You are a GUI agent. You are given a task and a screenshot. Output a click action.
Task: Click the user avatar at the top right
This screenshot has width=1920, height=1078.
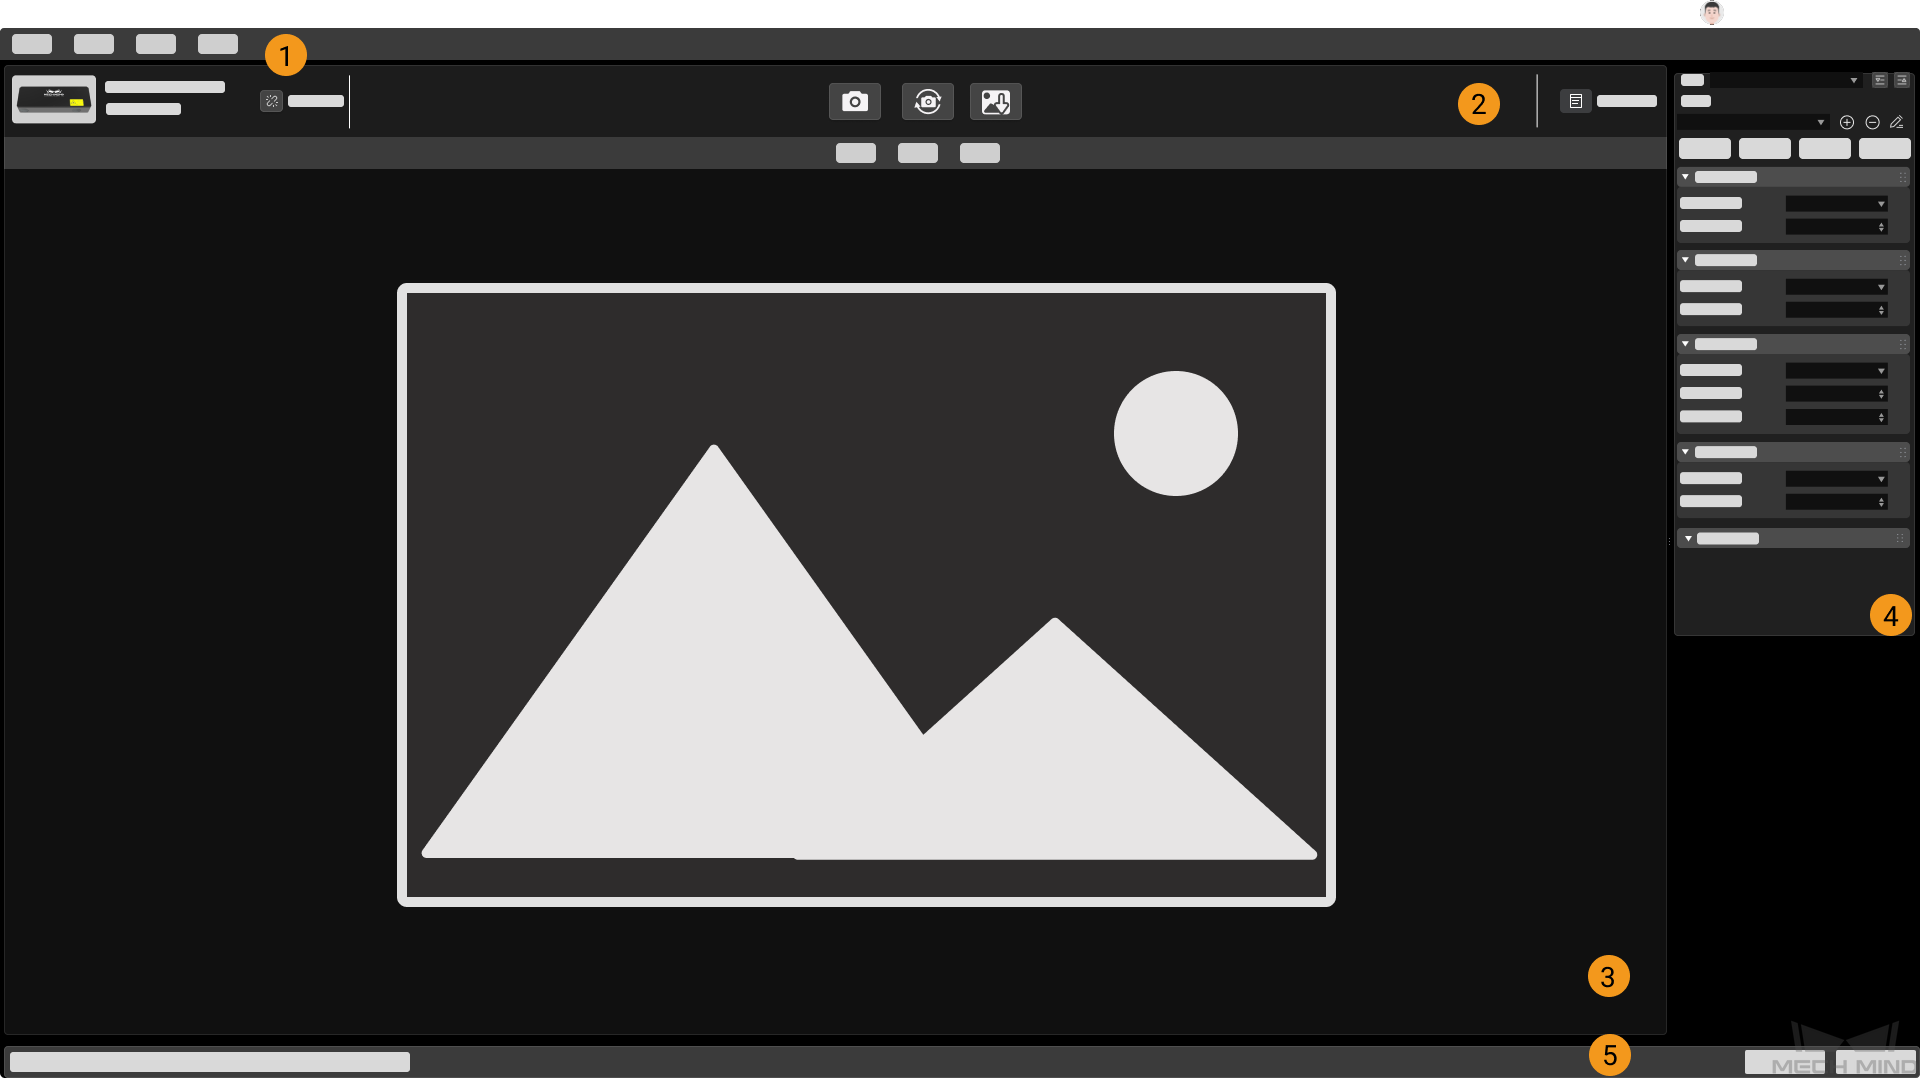(x=1712, y=12)
